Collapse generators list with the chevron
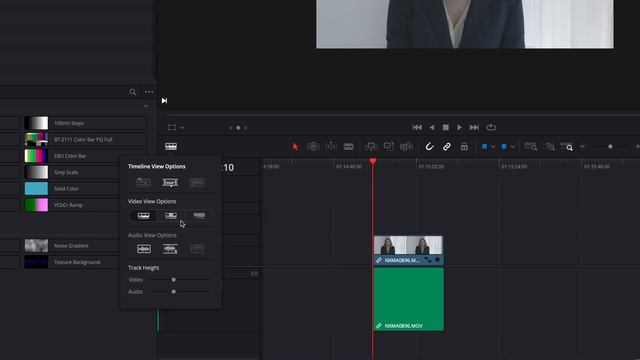 [x=146, y=106]
